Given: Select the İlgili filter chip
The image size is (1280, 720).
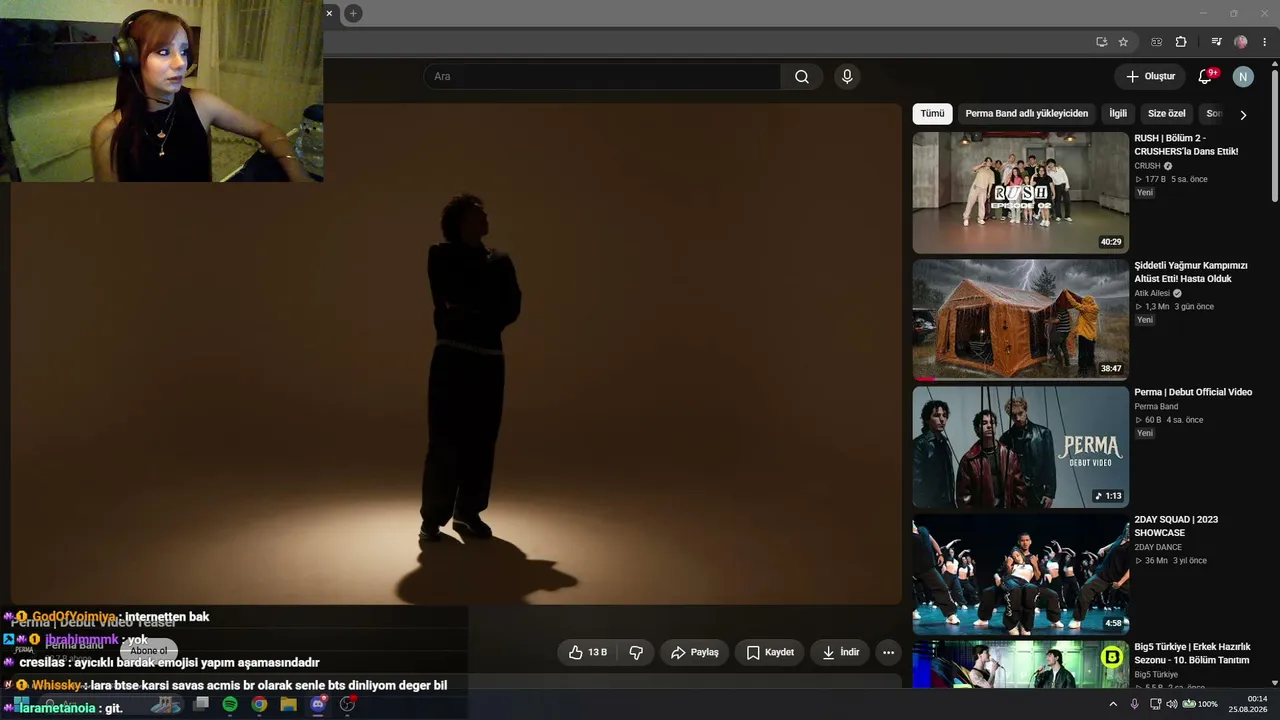Looking at the screenshot, I should [x=1118, y=114].
